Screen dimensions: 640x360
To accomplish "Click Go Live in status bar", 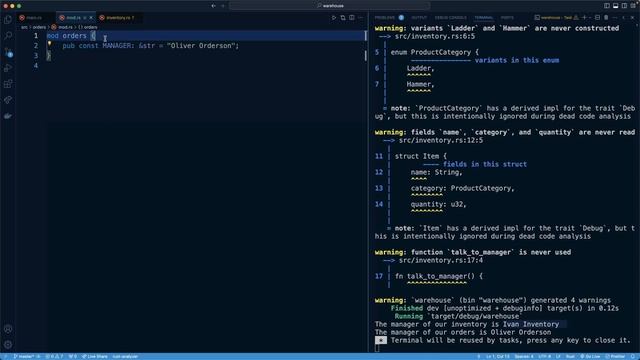I will click(590, 356).
